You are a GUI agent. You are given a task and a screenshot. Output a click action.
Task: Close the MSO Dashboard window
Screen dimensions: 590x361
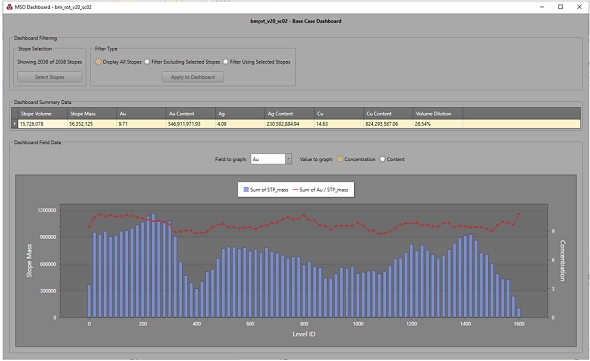(x=579, y=7)
